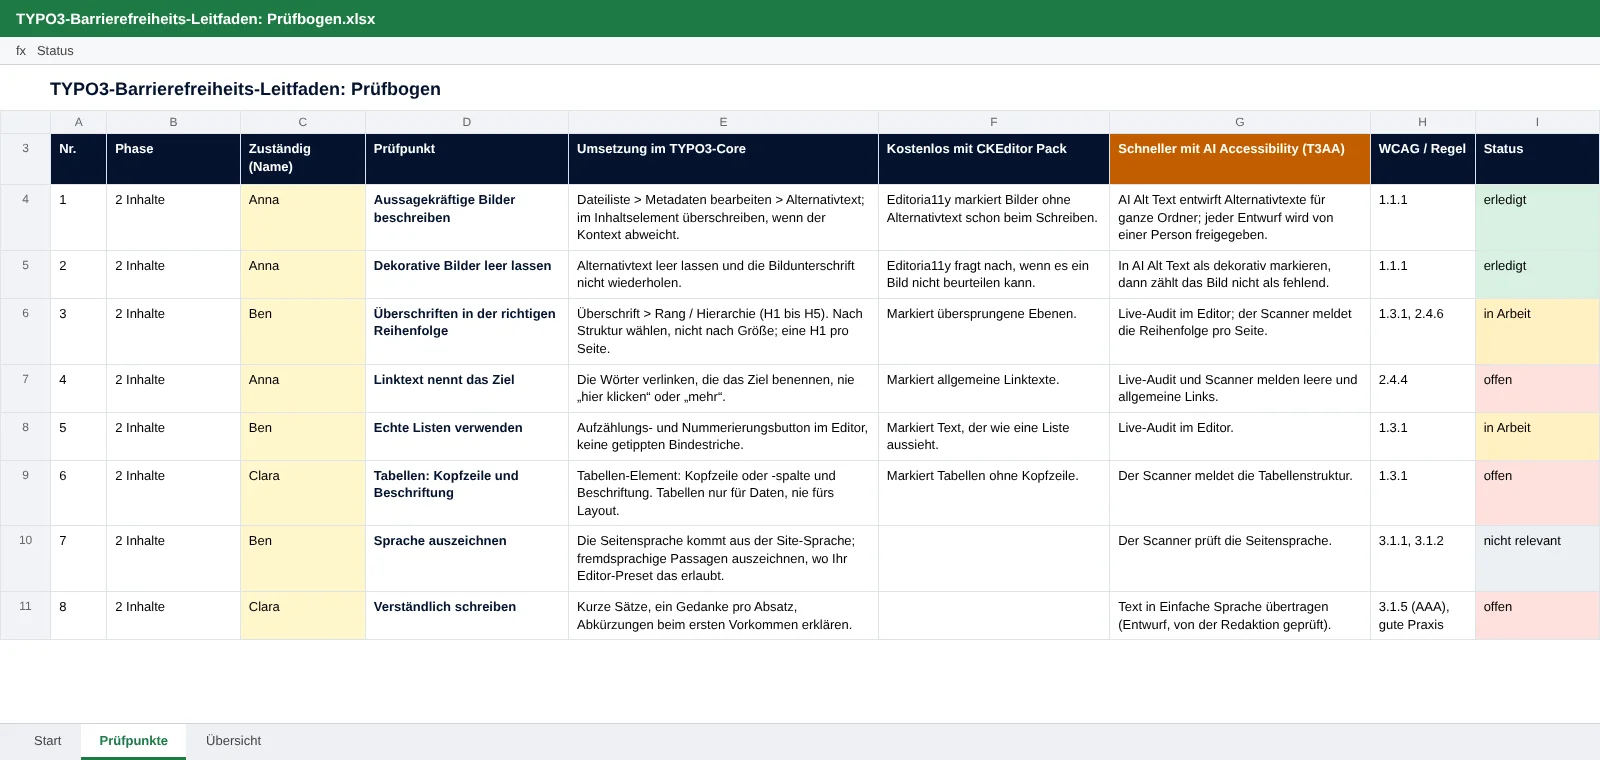Switch to the Start sheet tab

tap(47, 741)
